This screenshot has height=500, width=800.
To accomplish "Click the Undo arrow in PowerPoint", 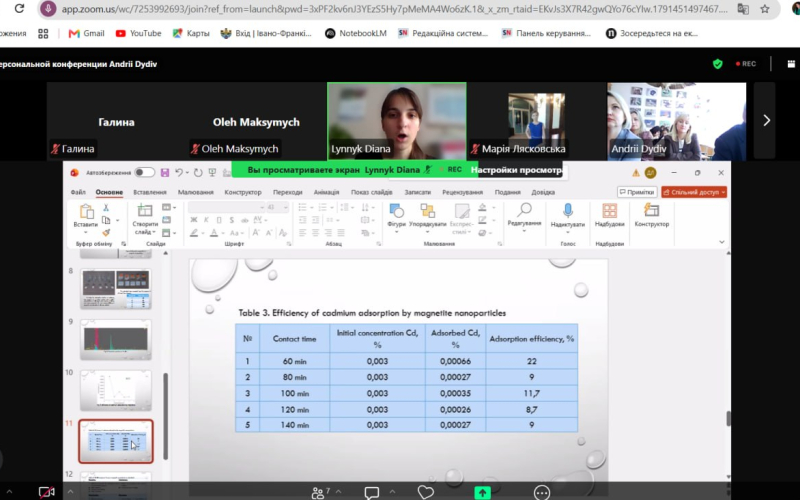I will click(178, 173).
